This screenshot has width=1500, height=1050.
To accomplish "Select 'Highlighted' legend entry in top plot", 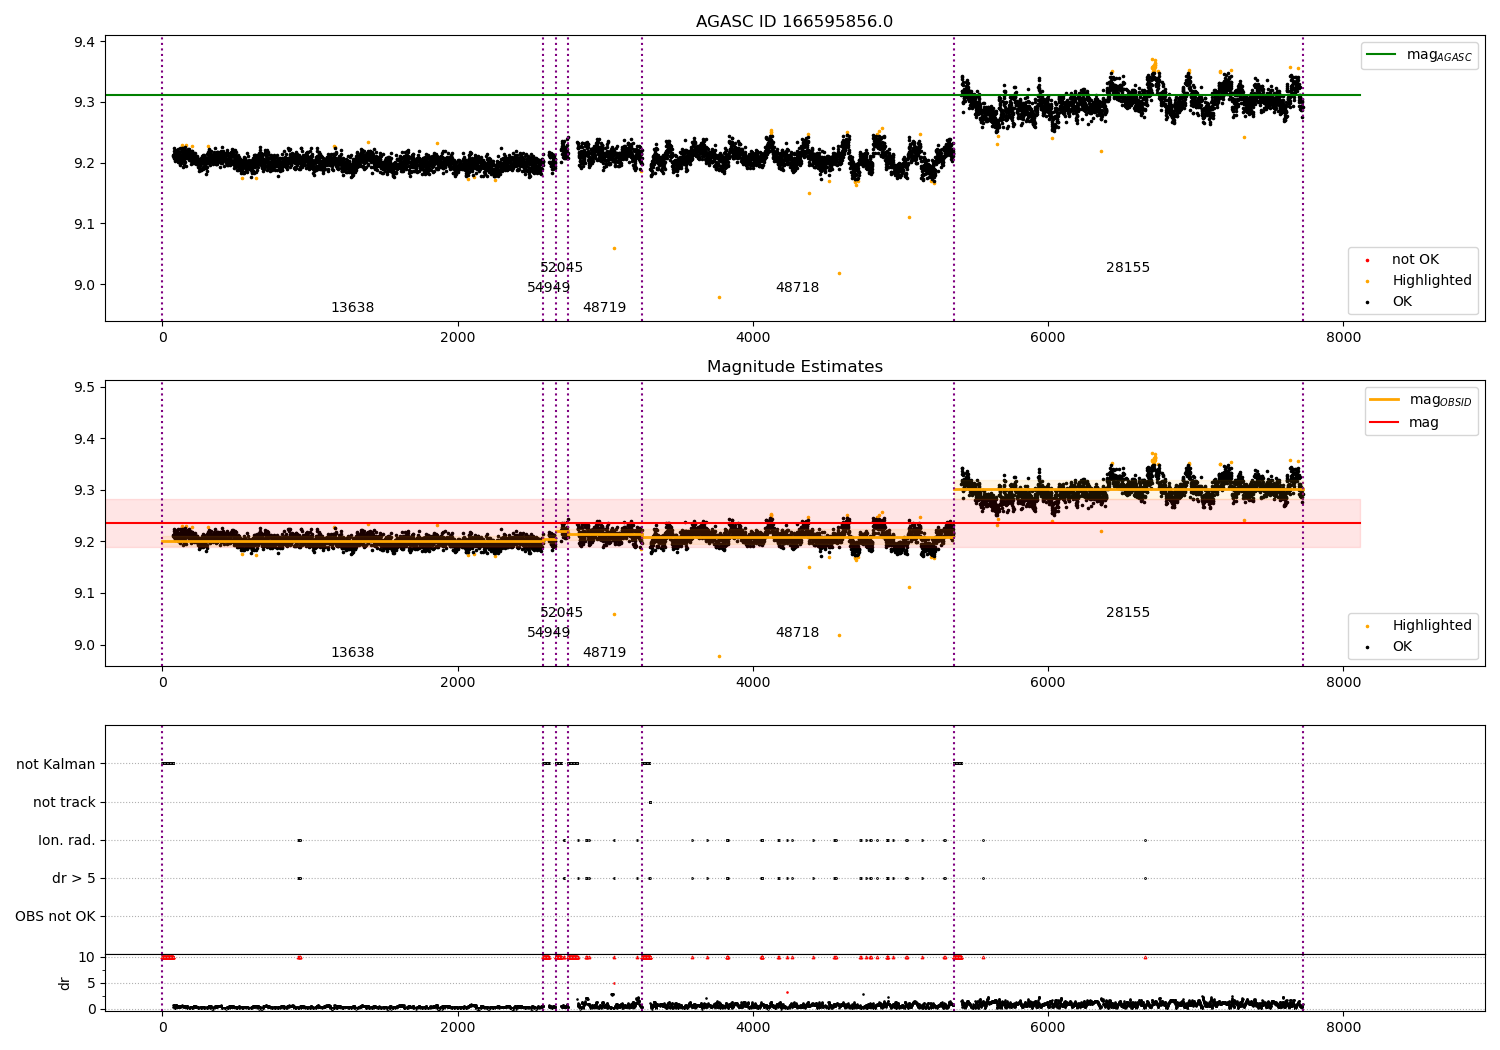I will click(x=1432, y=281).
